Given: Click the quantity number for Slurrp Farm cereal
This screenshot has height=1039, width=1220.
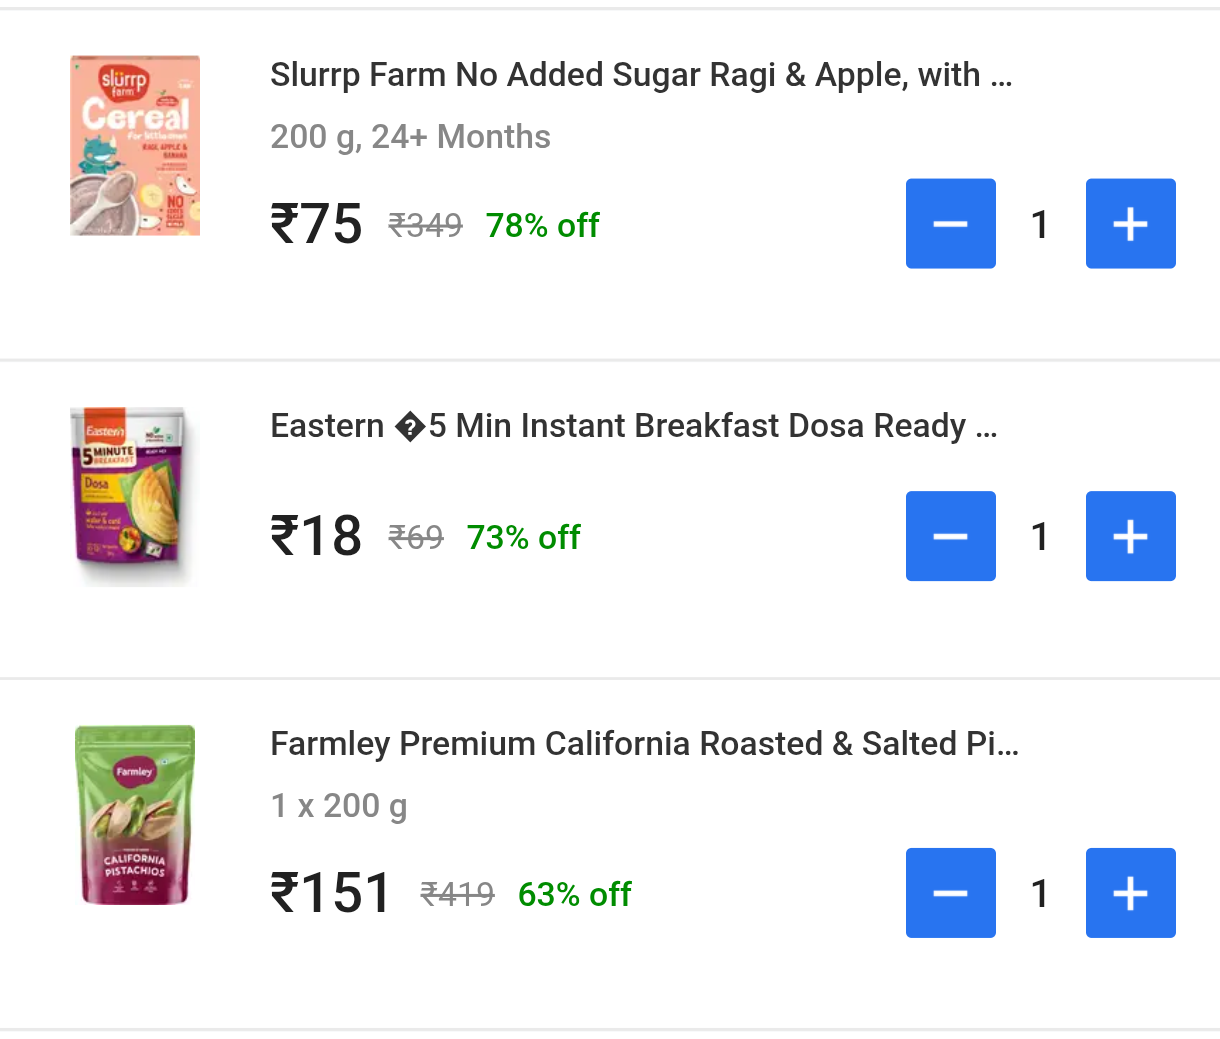Looking at the screenshot, I should pos(1040,225).
